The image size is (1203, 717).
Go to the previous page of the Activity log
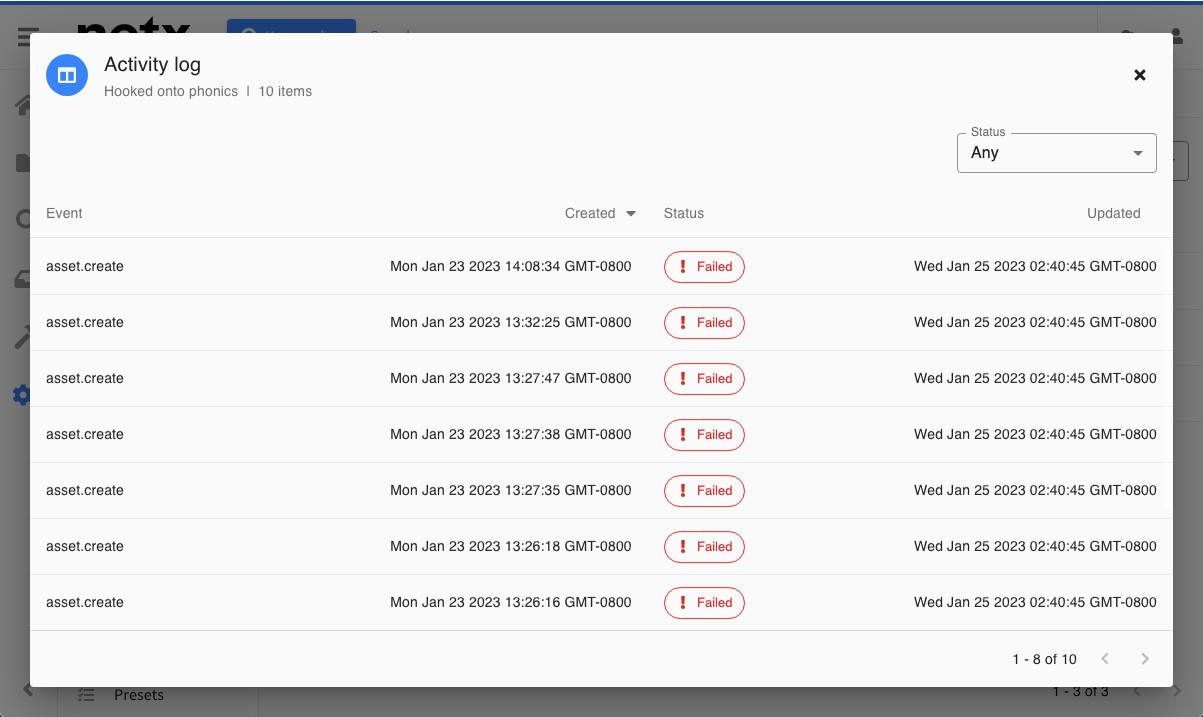click(x=1105, y=659)
